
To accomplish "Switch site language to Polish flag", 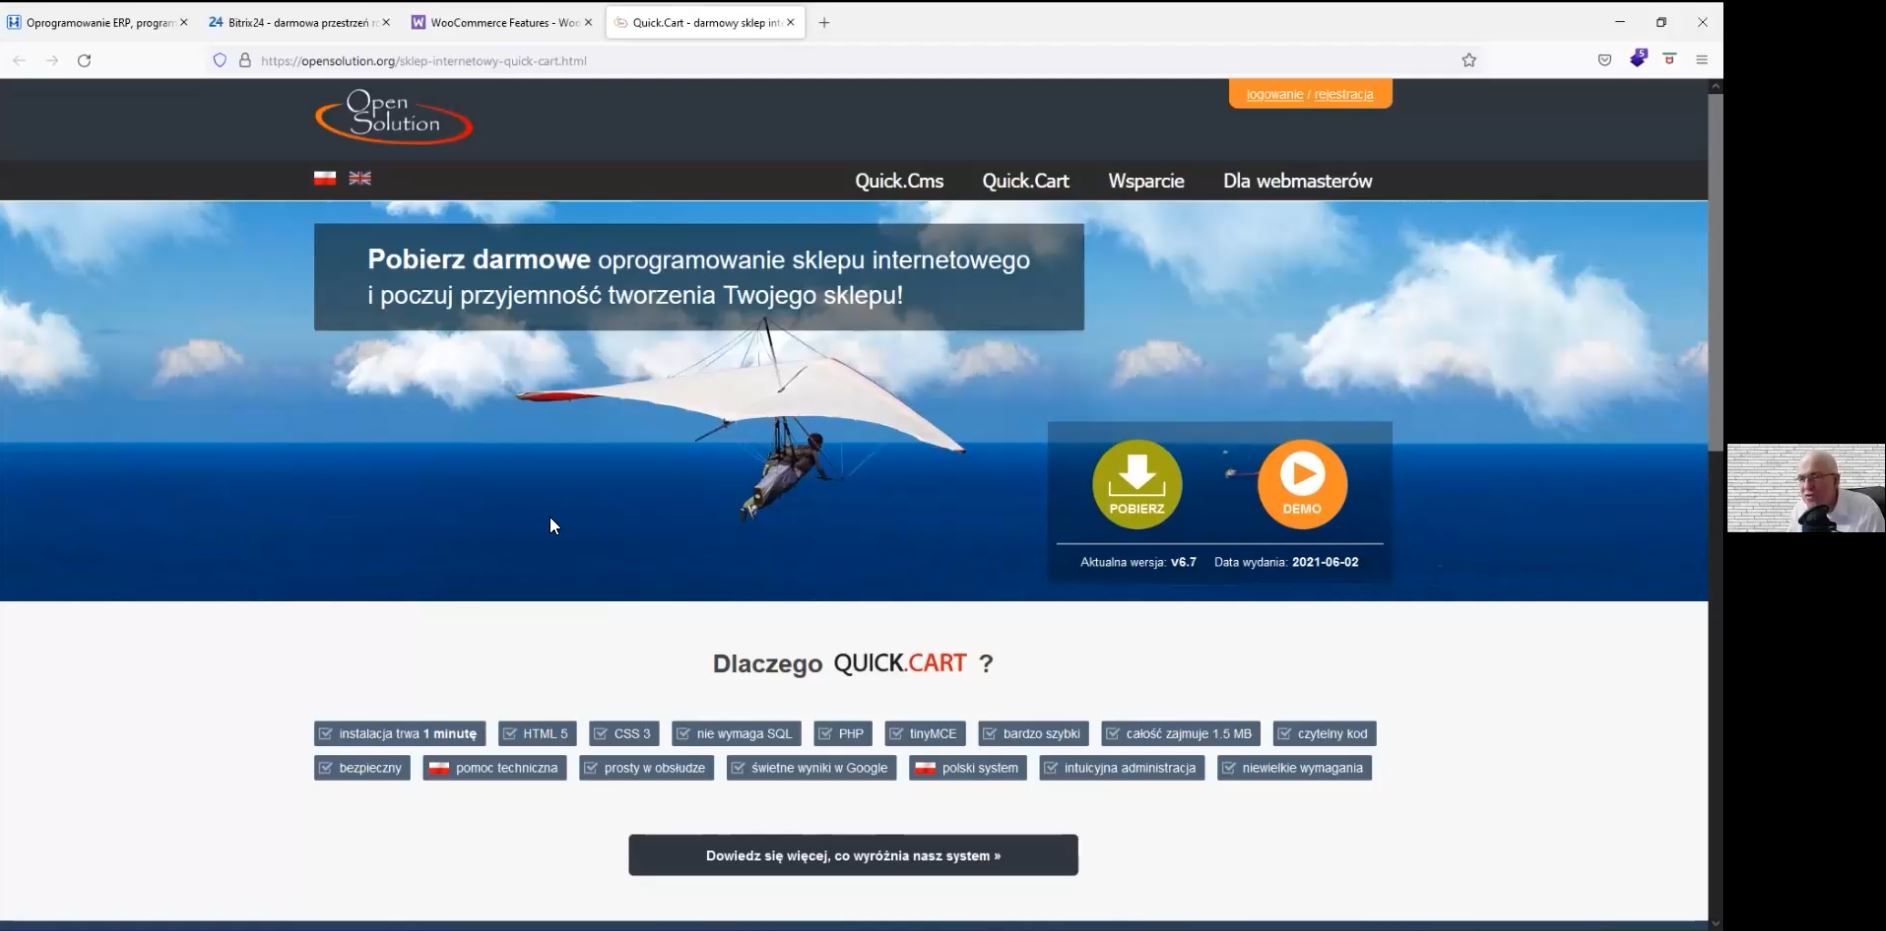I will (x=325, y=178).
